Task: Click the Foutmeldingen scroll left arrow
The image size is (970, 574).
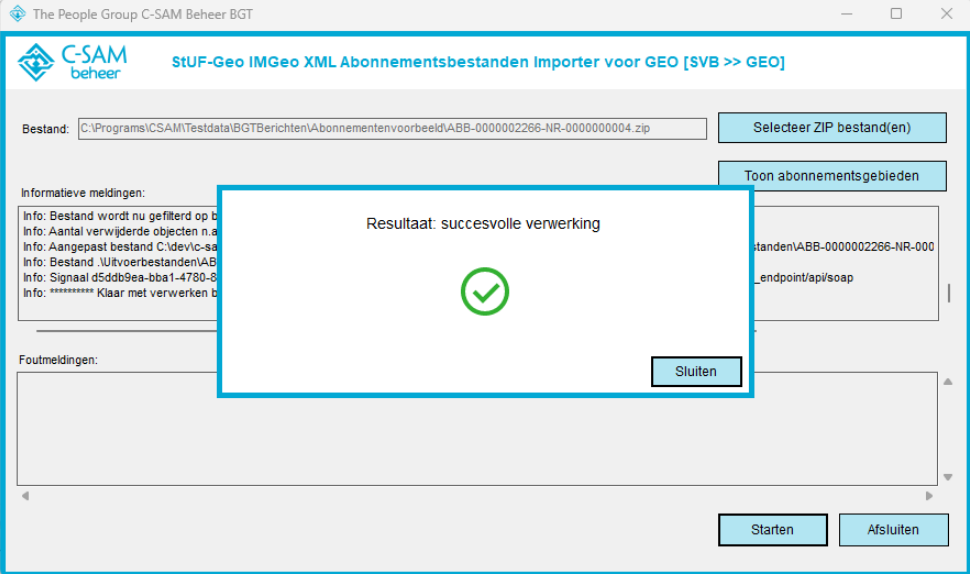Action: coord(25,495)
